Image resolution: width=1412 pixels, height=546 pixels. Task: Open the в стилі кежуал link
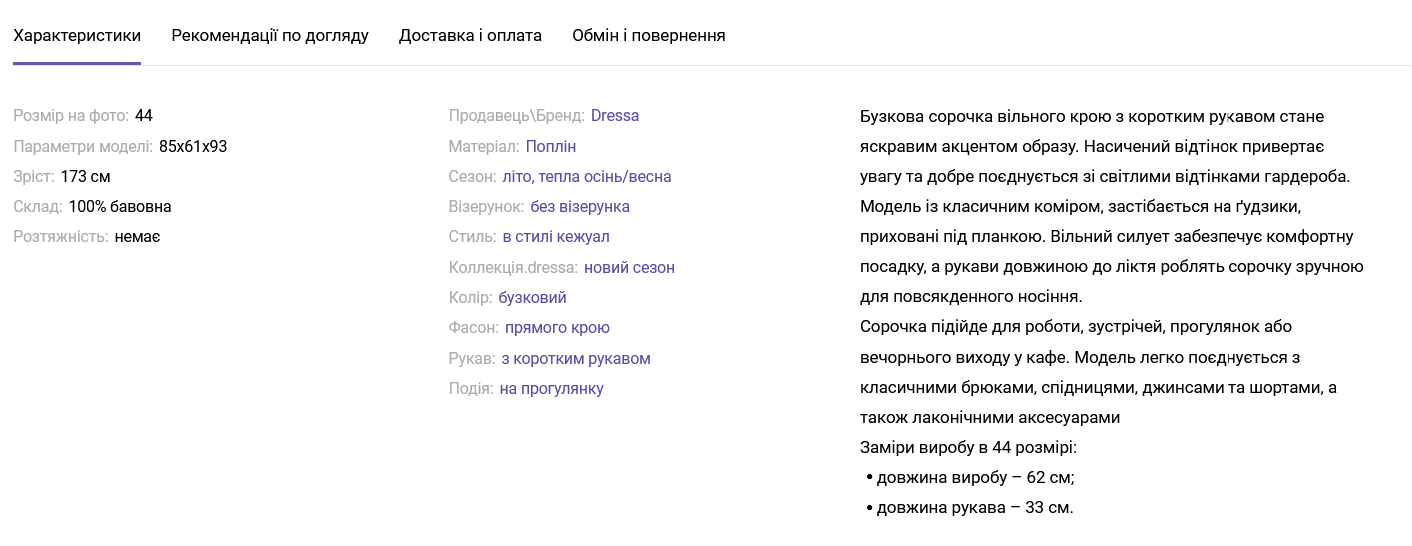pos(556,237)
